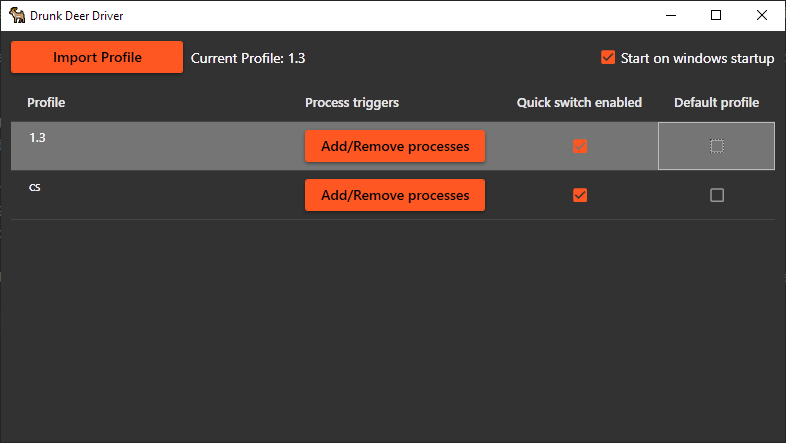Click the Process triggers column header
This screenshot has height=443, width=786.
click(352, 103)
